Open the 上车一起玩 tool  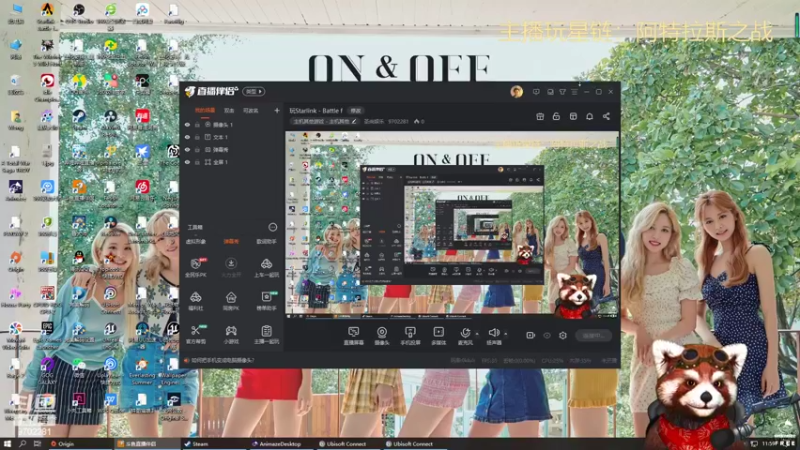point(266,267)
